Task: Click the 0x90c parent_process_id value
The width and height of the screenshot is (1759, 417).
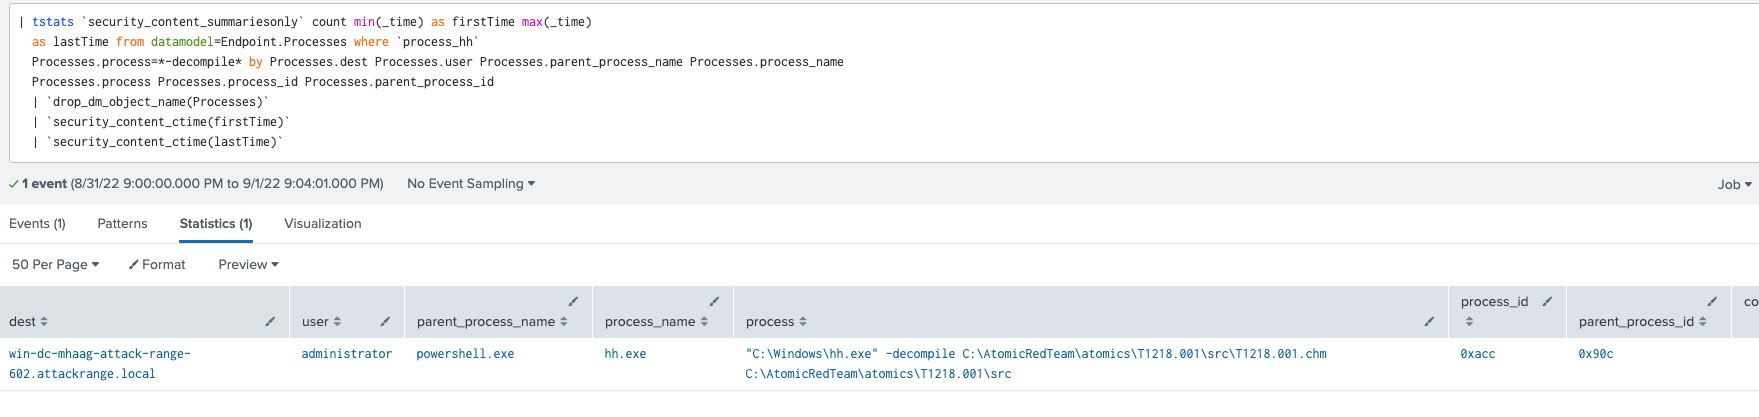Action: click(1596, 354)
